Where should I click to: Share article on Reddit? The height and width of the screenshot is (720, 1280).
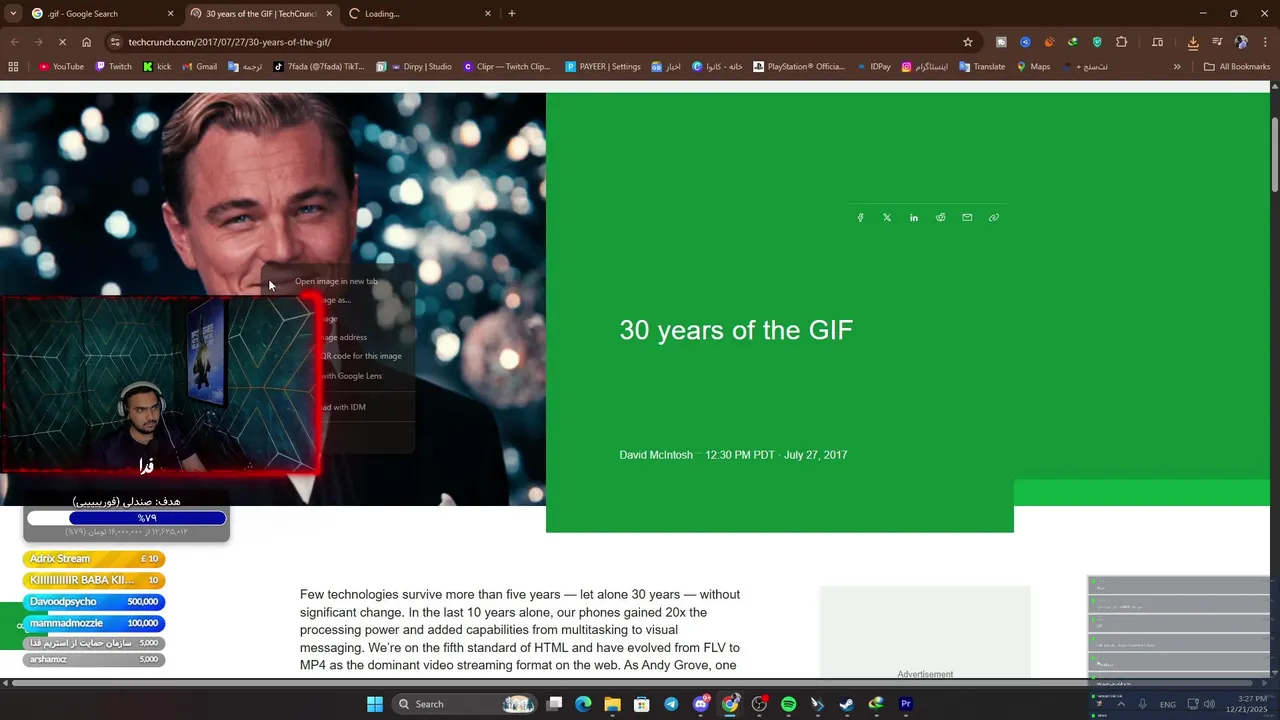coord(940,217)
